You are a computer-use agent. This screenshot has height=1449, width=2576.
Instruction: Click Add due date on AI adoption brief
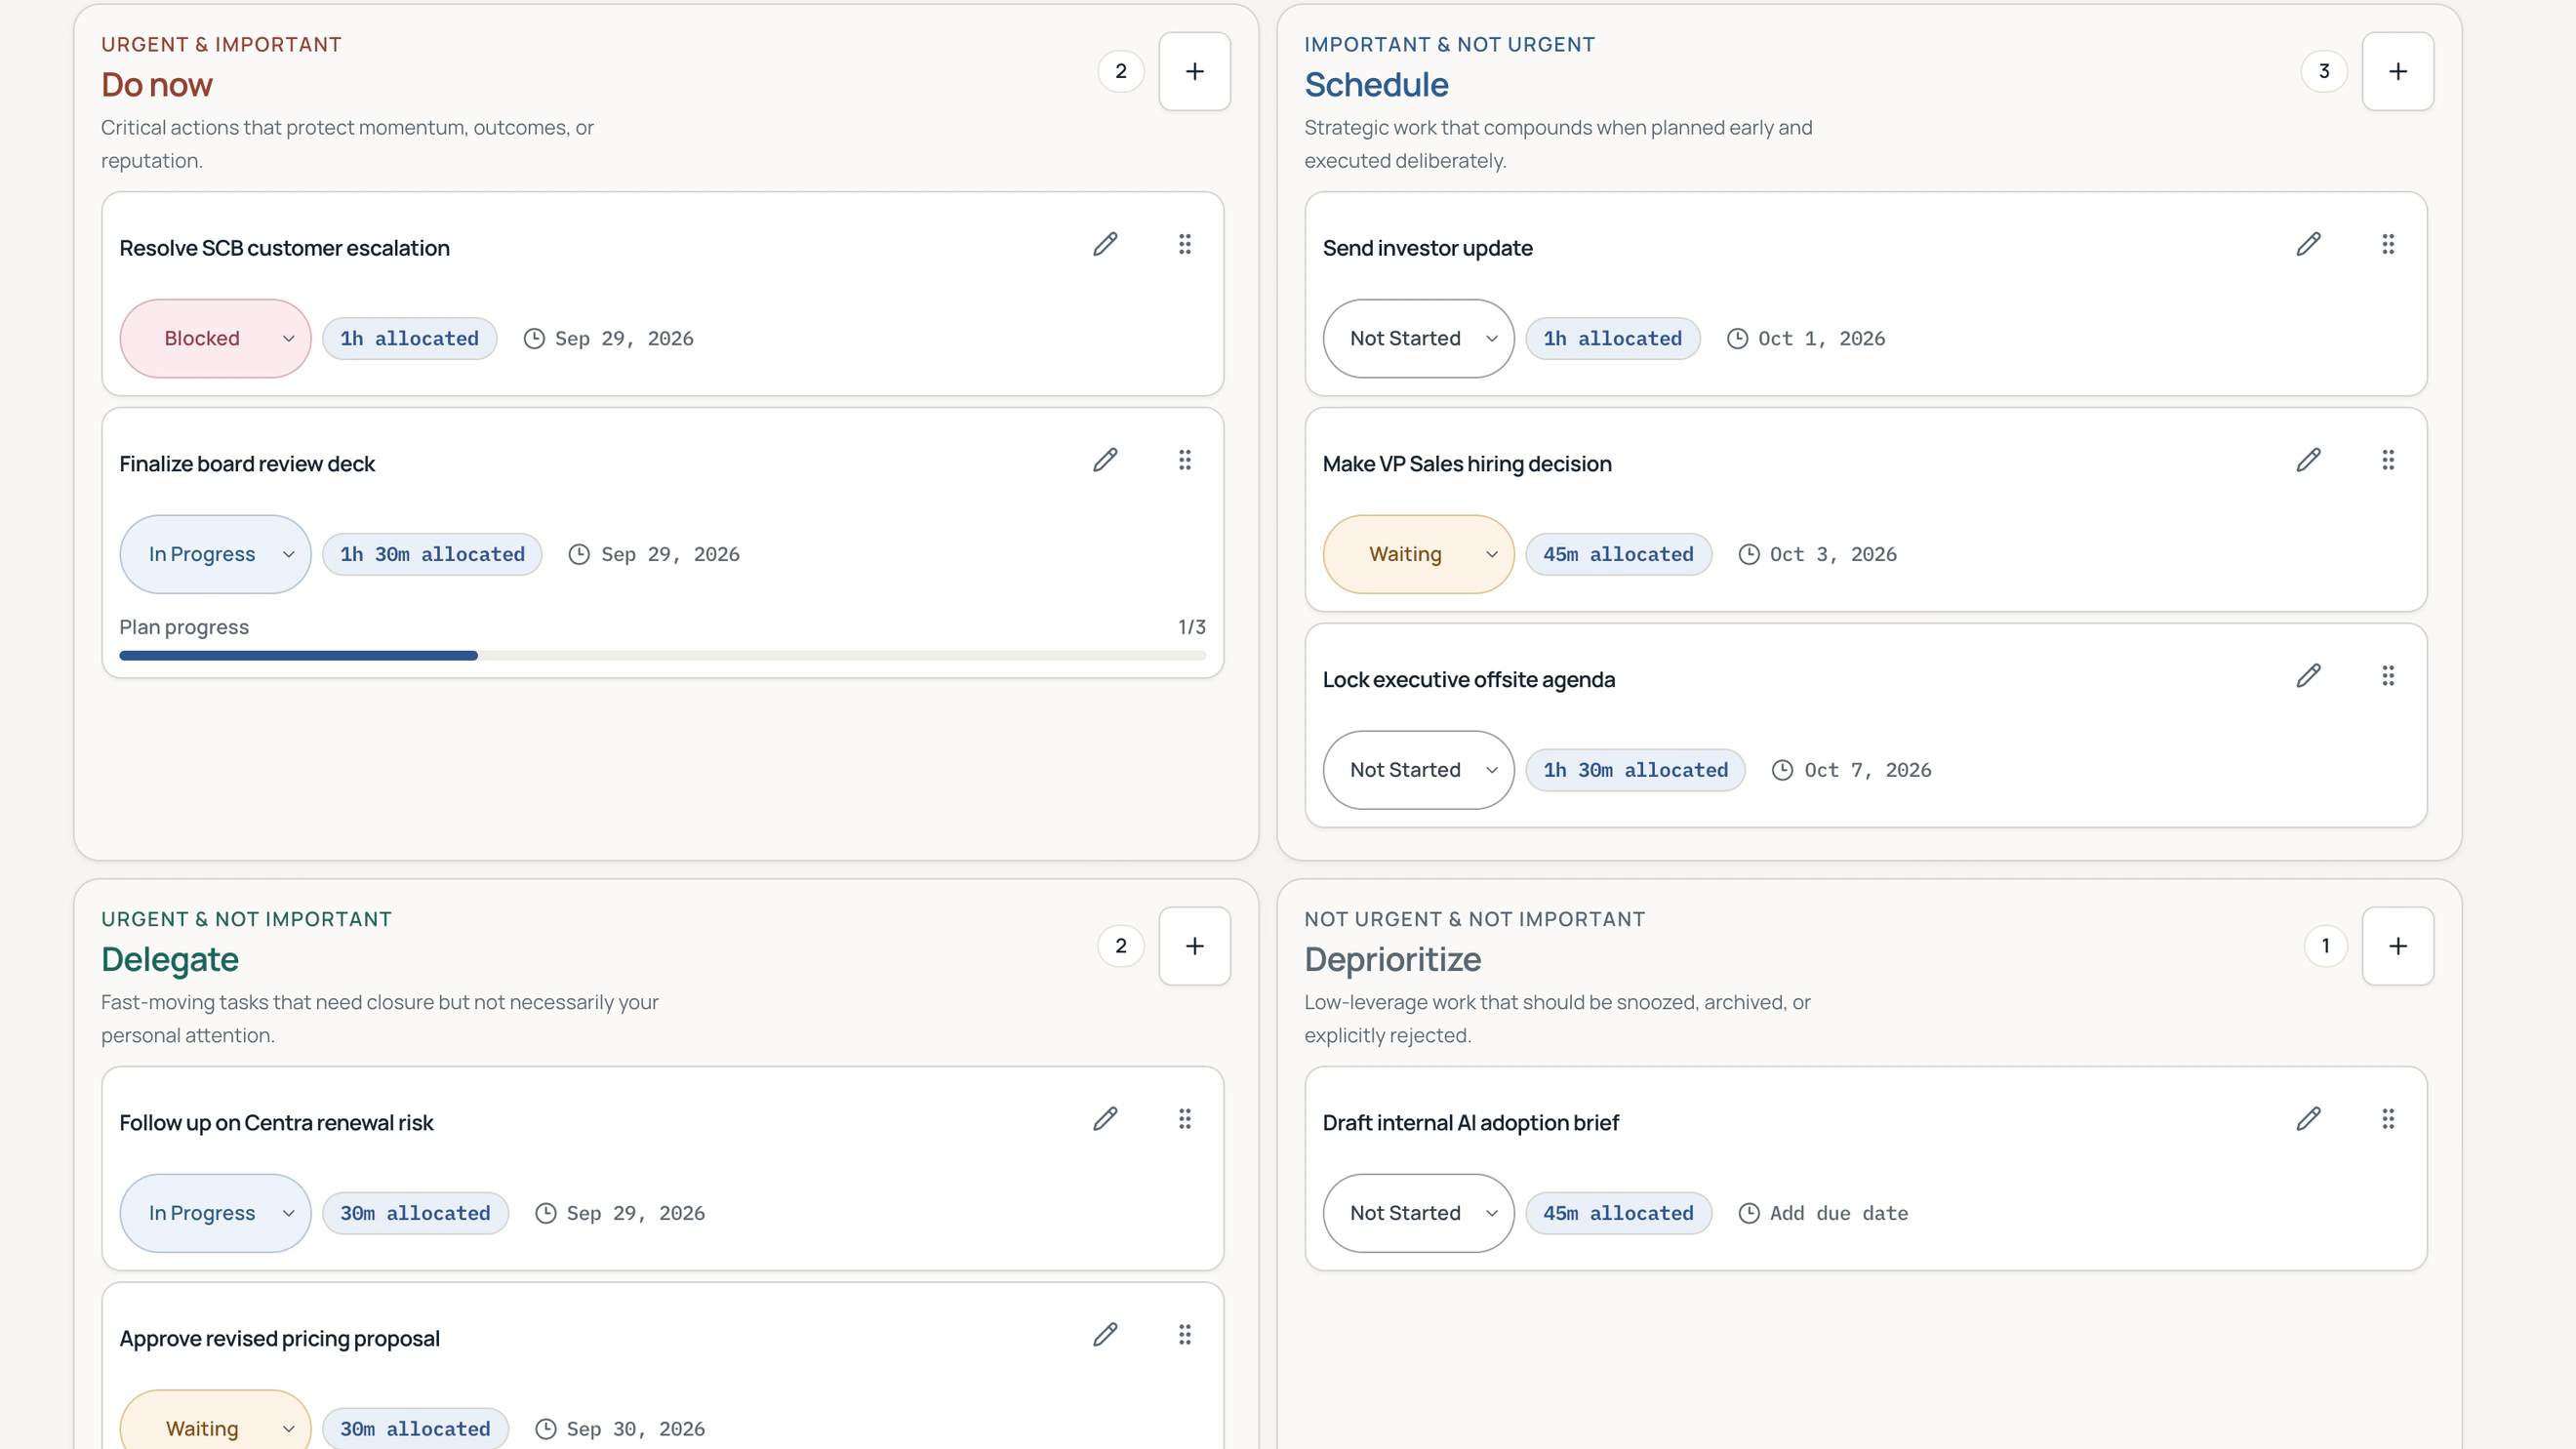click(1823, 1213)
